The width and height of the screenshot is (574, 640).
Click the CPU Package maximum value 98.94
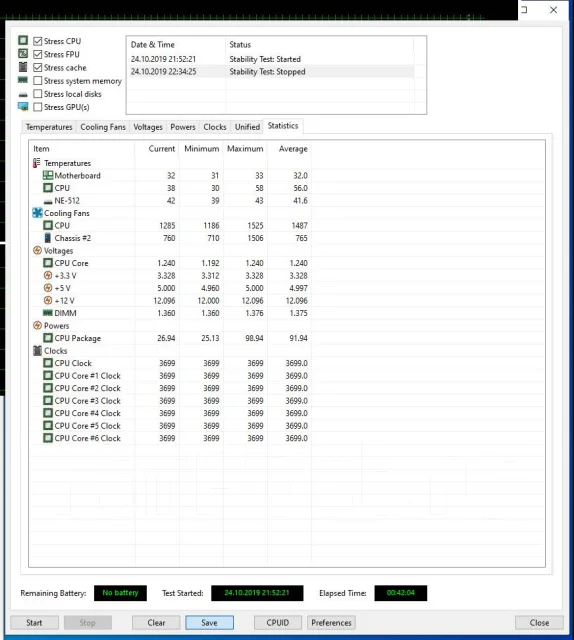point(254,338)
